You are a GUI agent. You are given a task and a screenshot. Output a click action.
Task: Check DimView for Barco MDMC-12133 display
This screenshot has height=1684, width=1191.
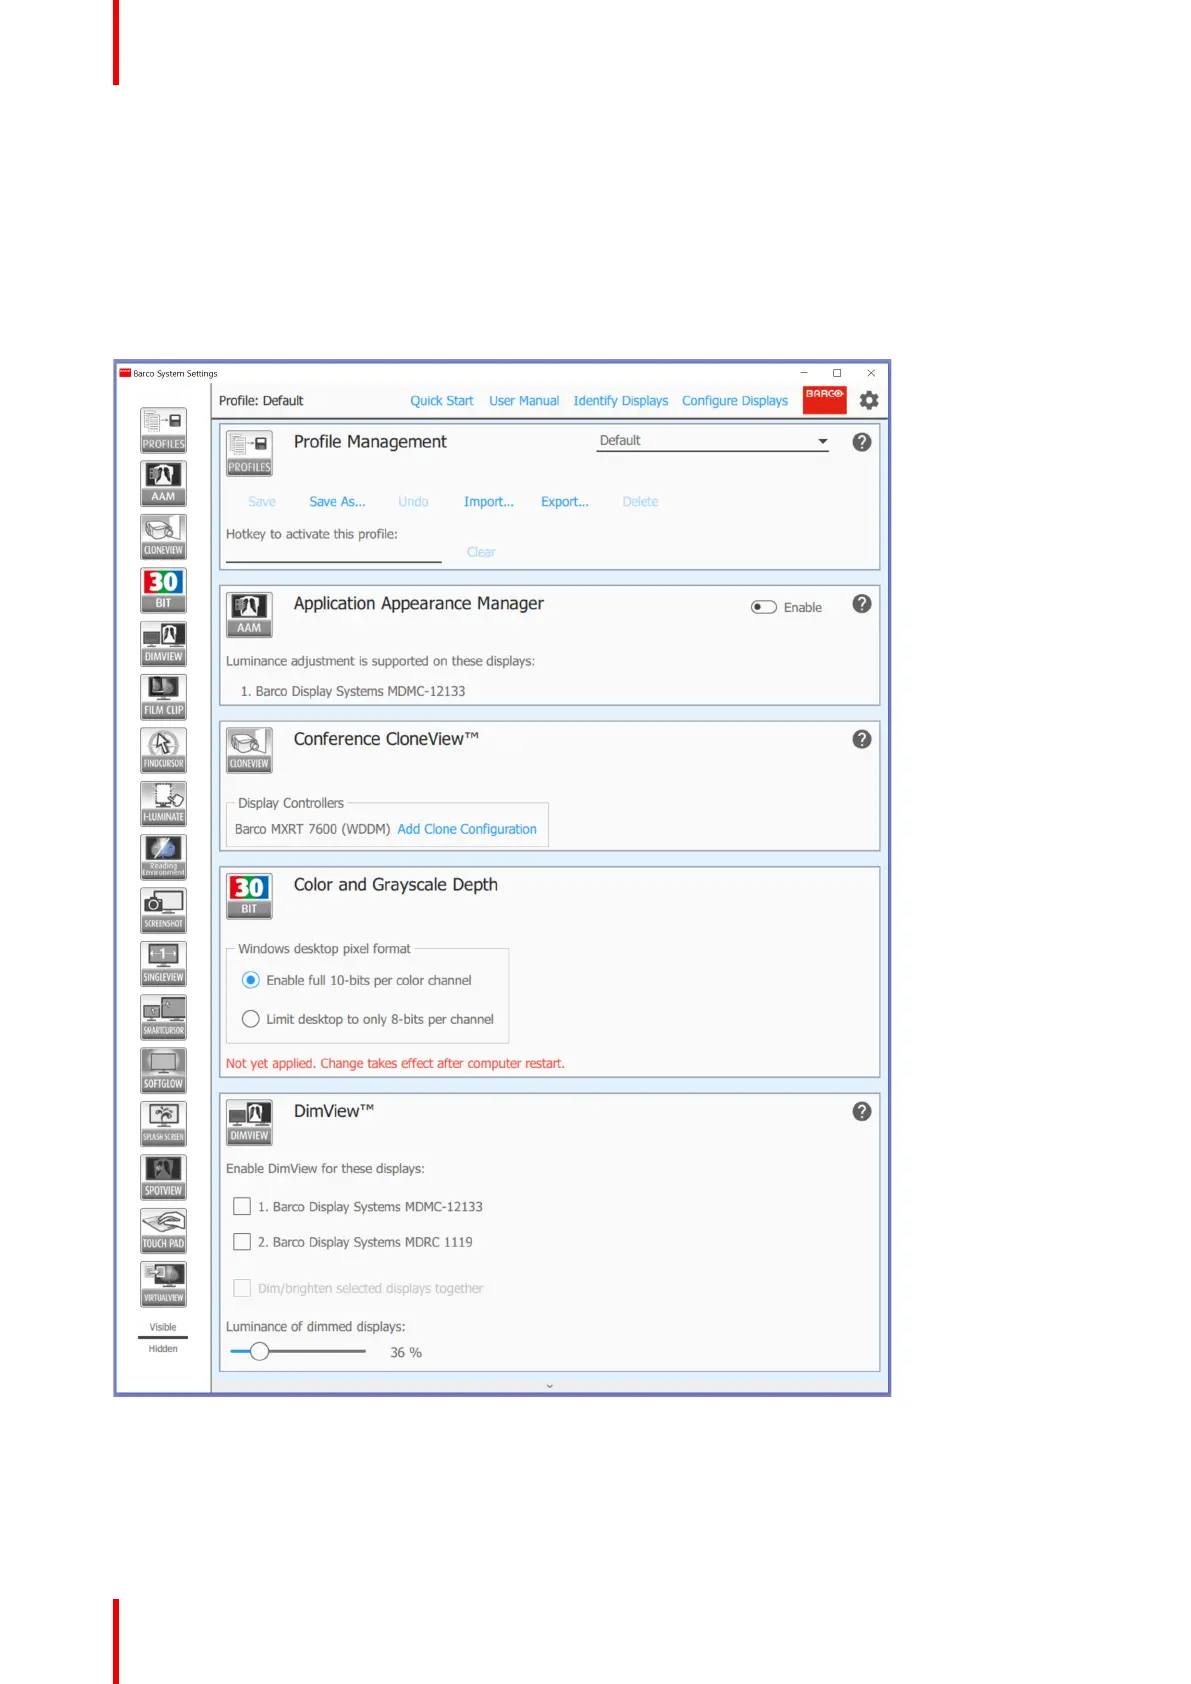[x=242, y=1206]
